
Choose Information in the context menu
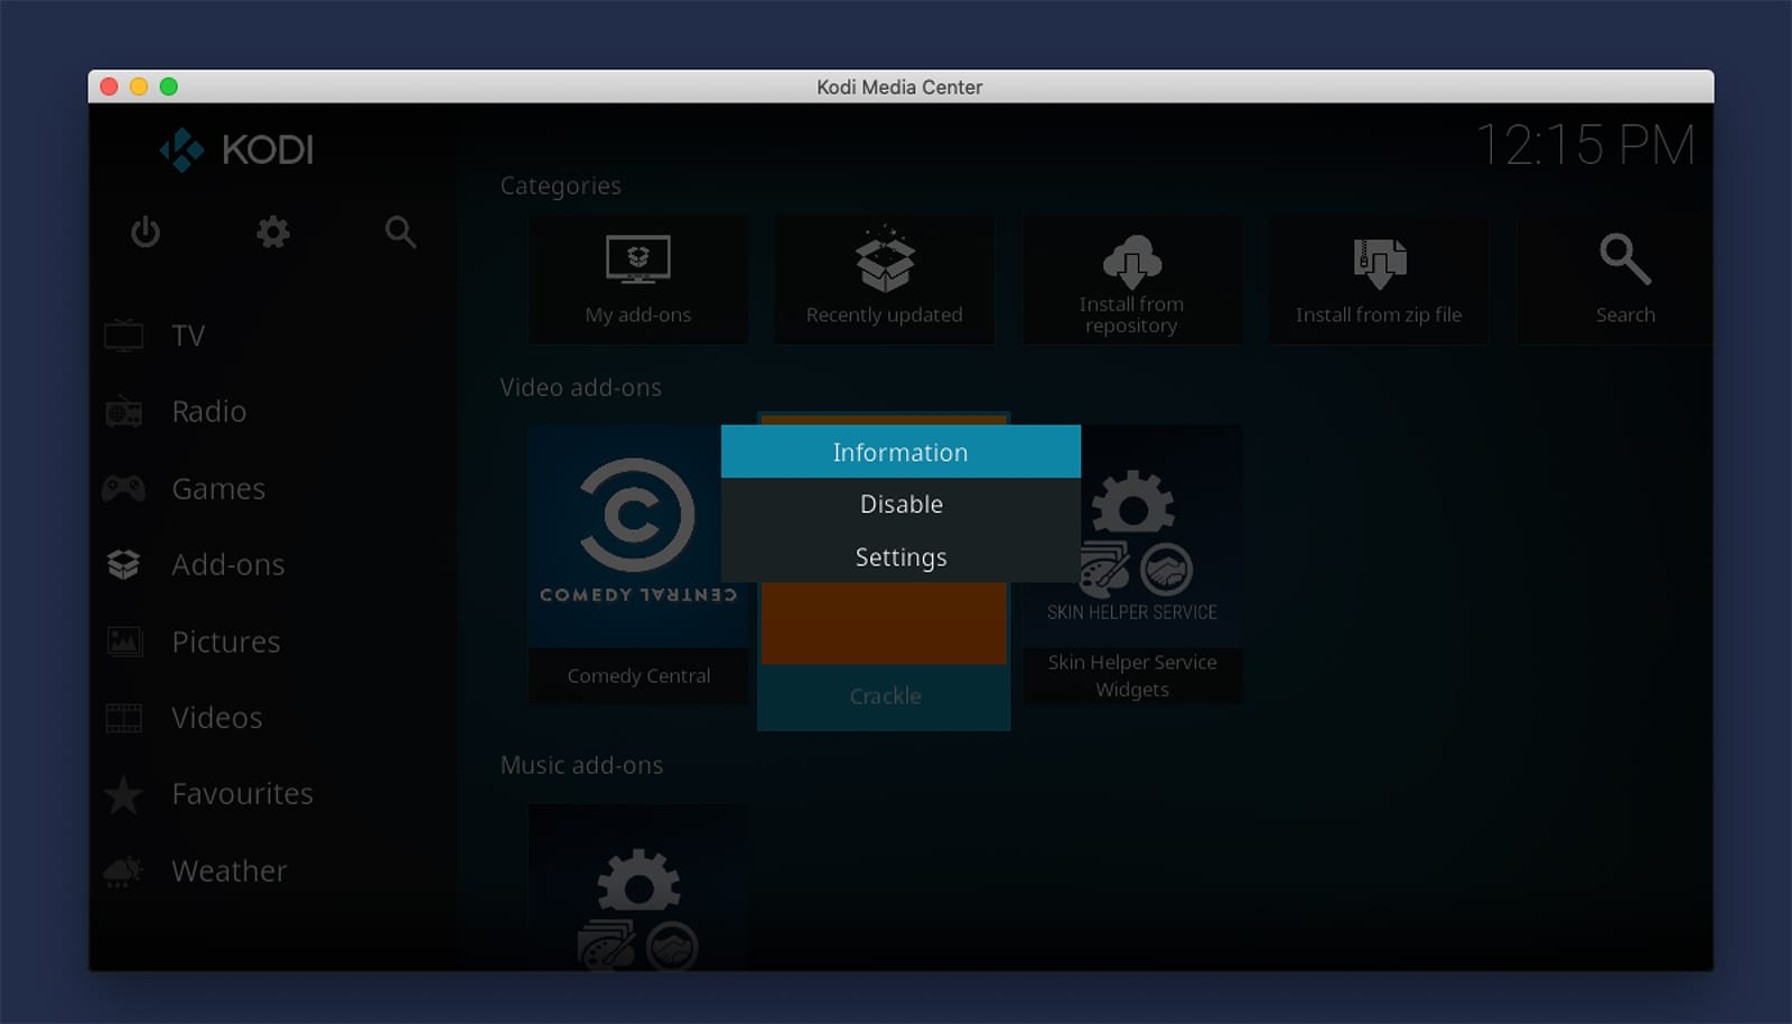[x=900, y=452]
